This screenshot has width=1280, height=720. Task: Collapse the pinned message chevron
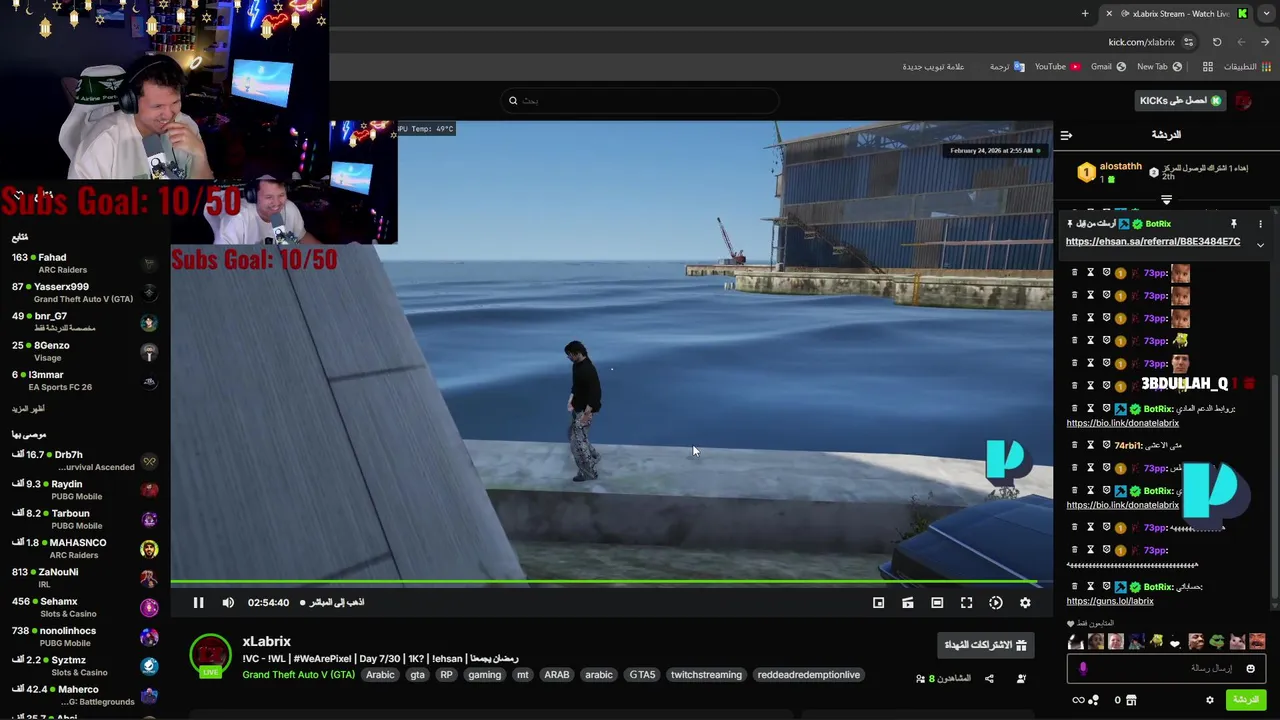click(x=1260, y=245)
